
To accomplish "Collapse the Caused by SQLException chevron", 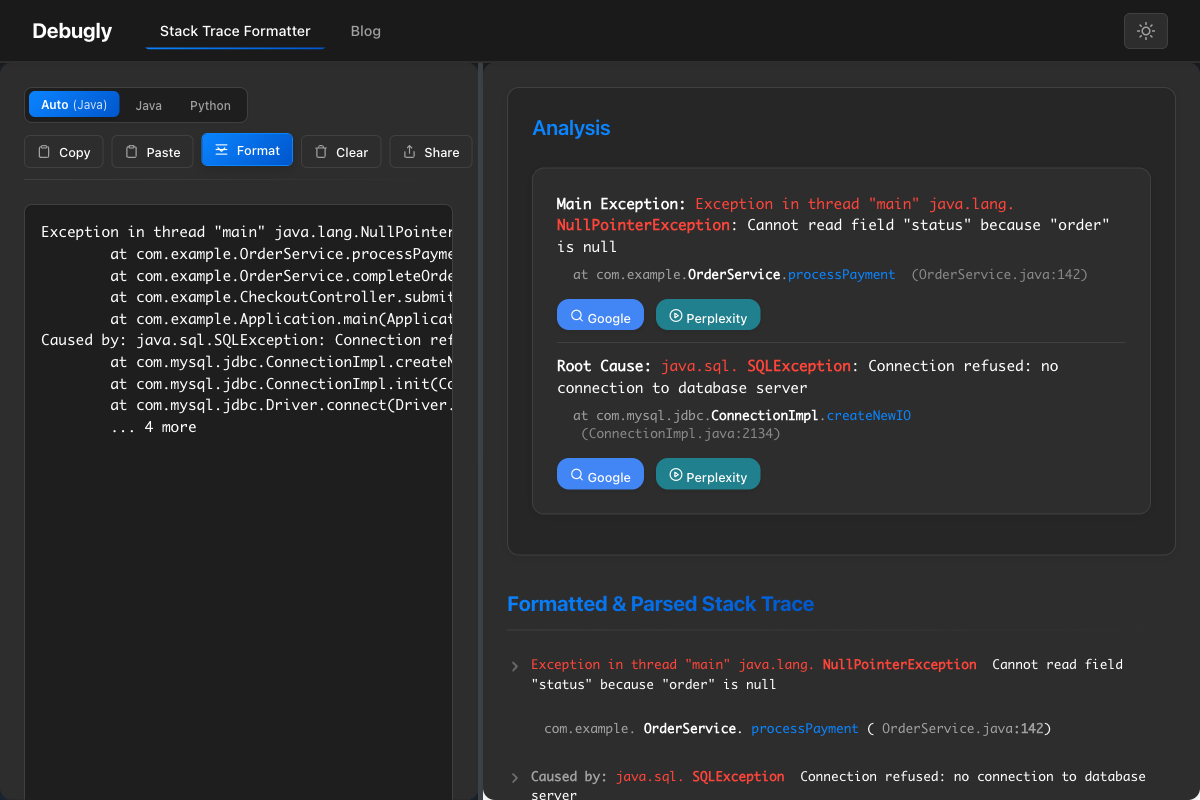I will [515, 778].
